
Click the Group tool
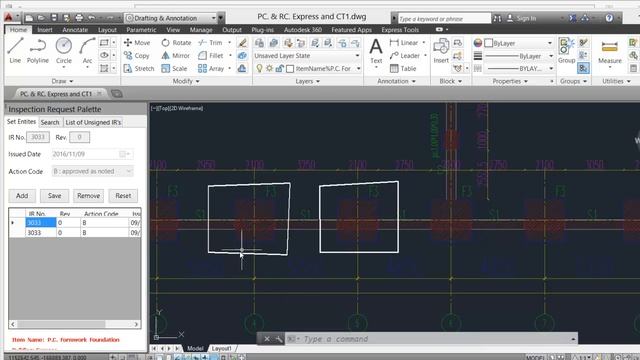(566, 51)
